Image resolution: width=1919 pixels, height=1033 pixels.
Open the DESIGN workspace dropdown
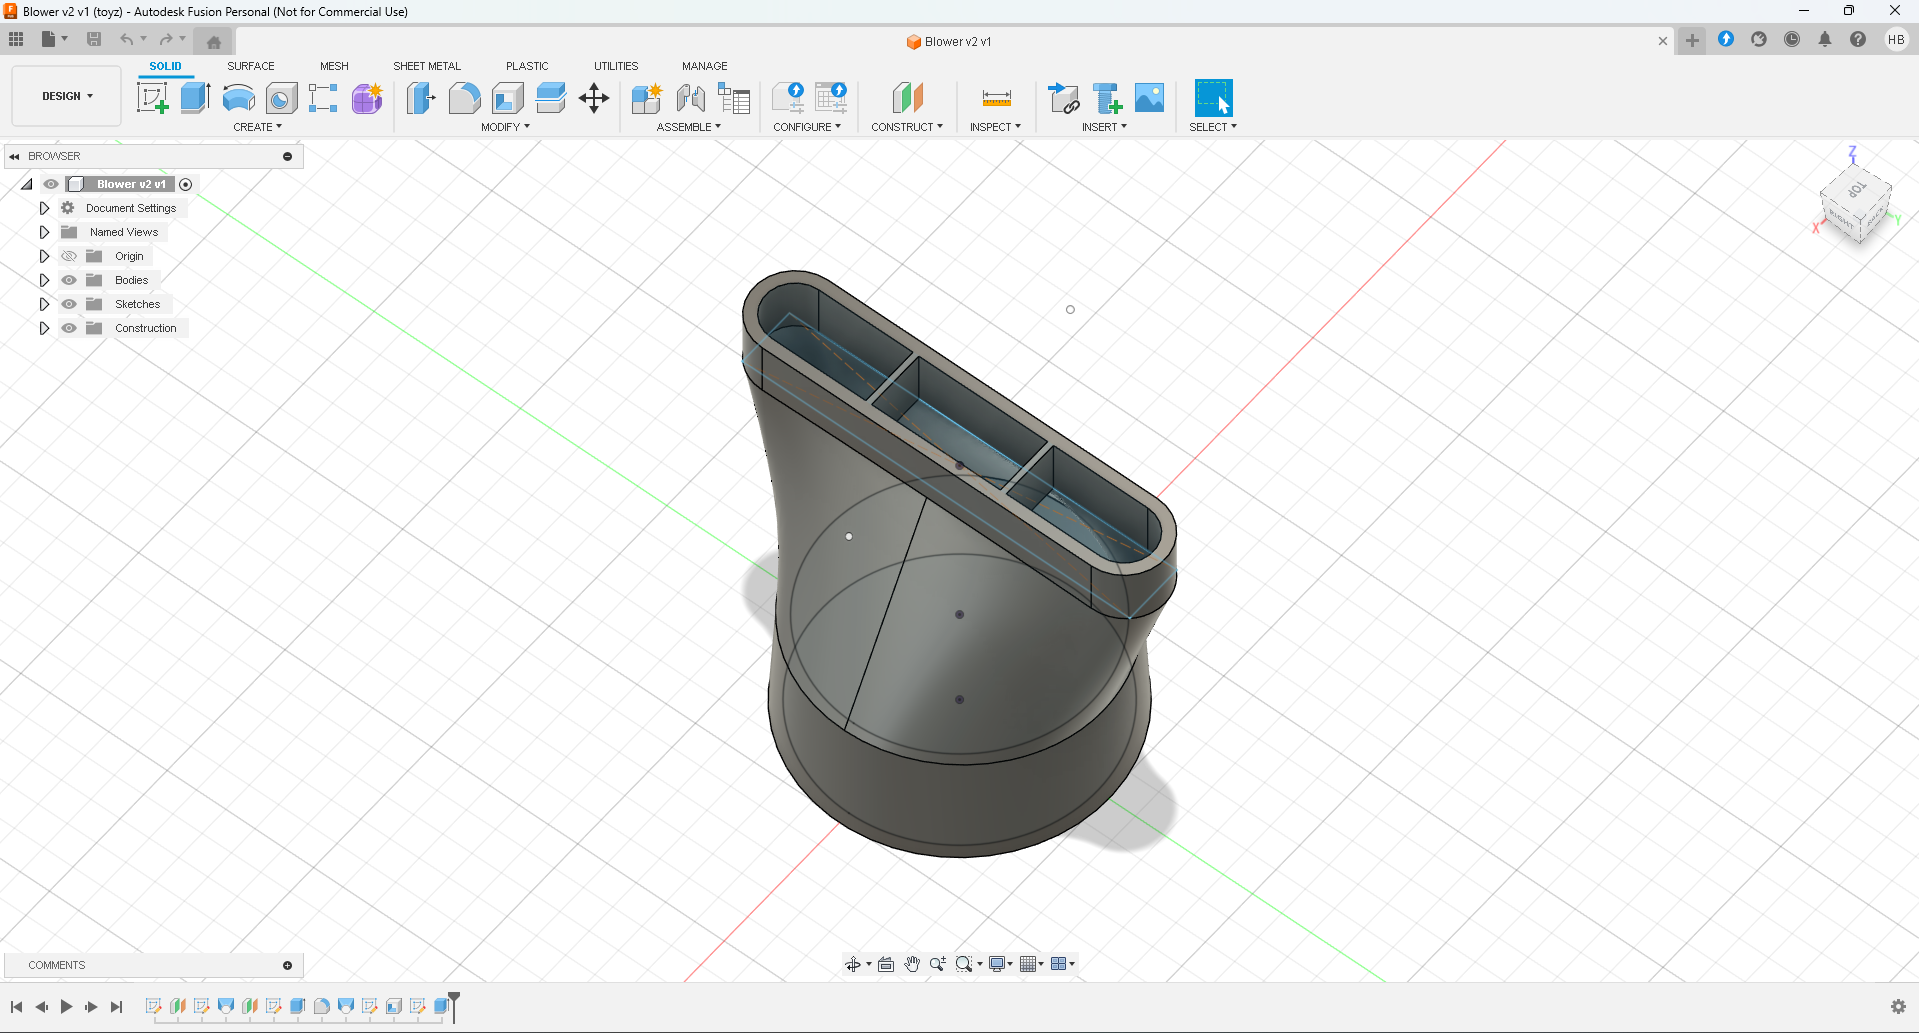[67, 96]
